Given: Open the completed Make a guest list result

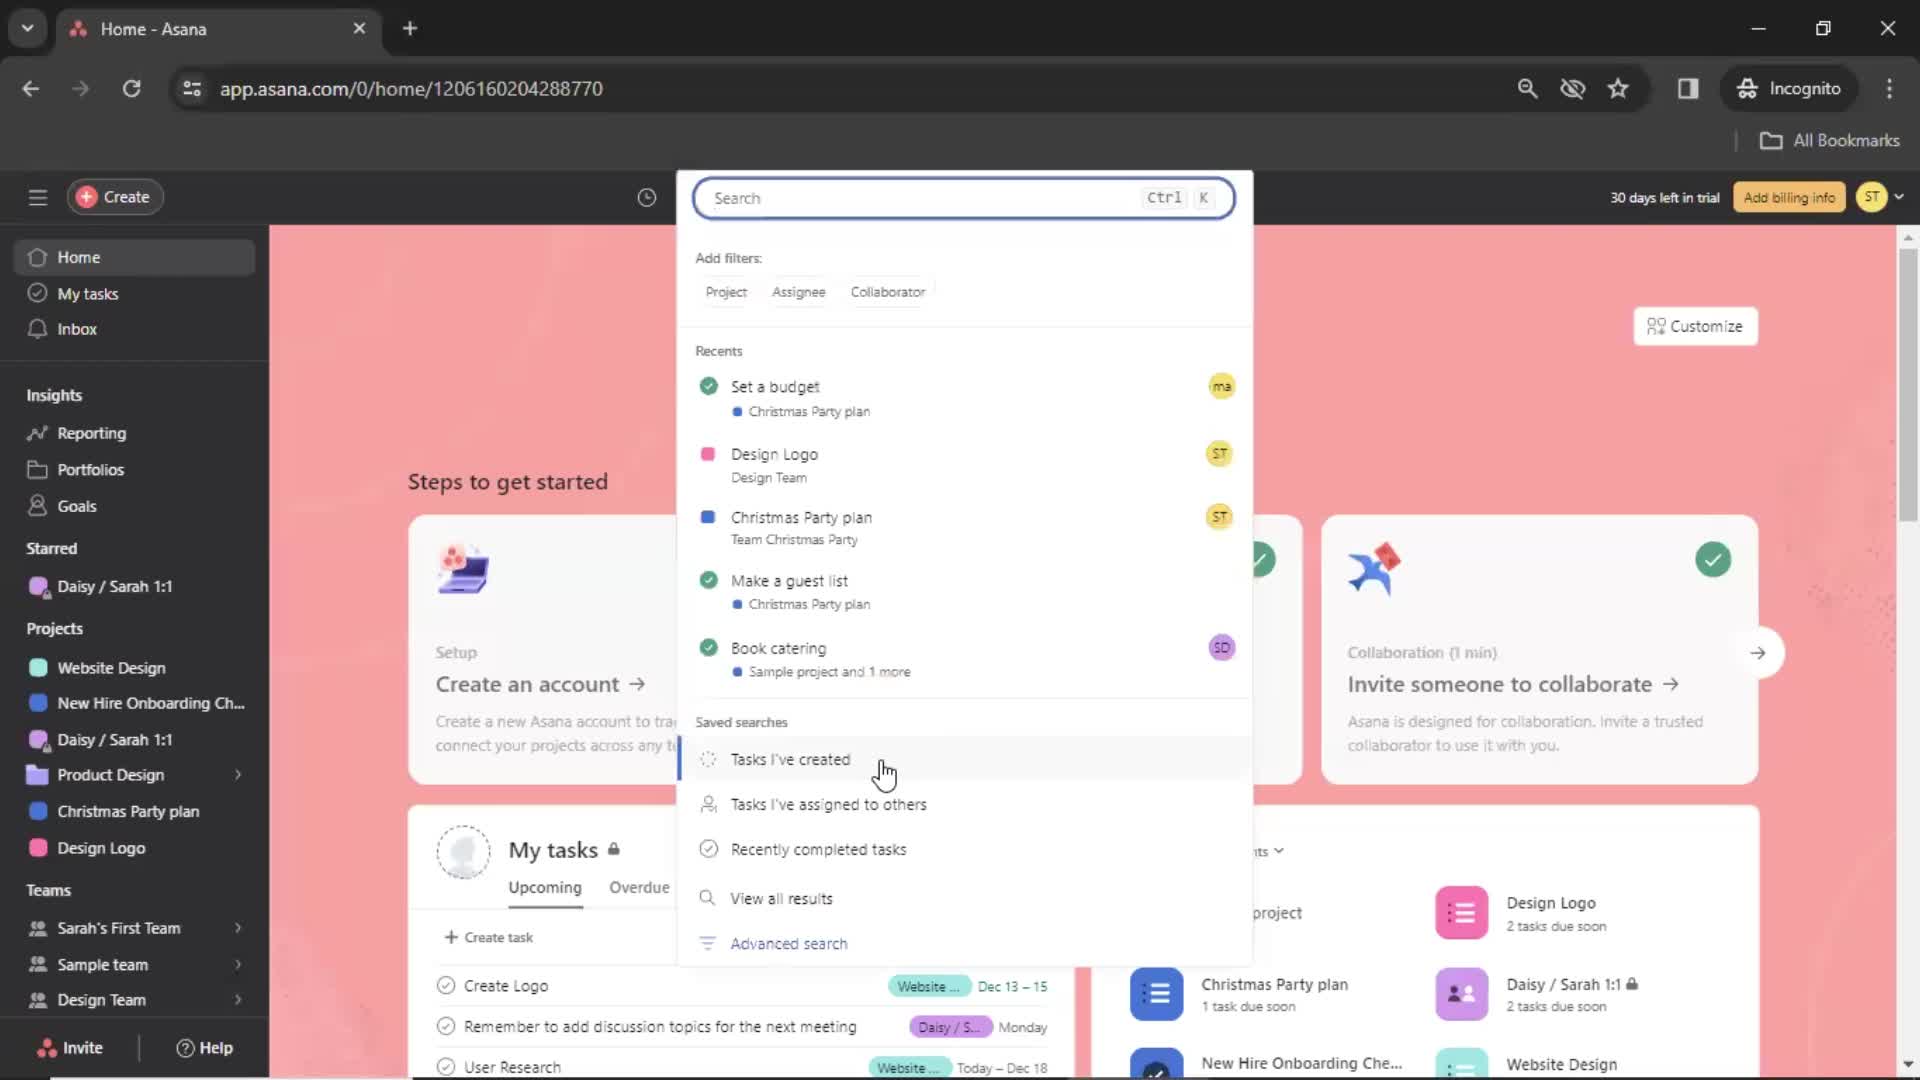Looking at the screenshot, I should click(964, 591).
